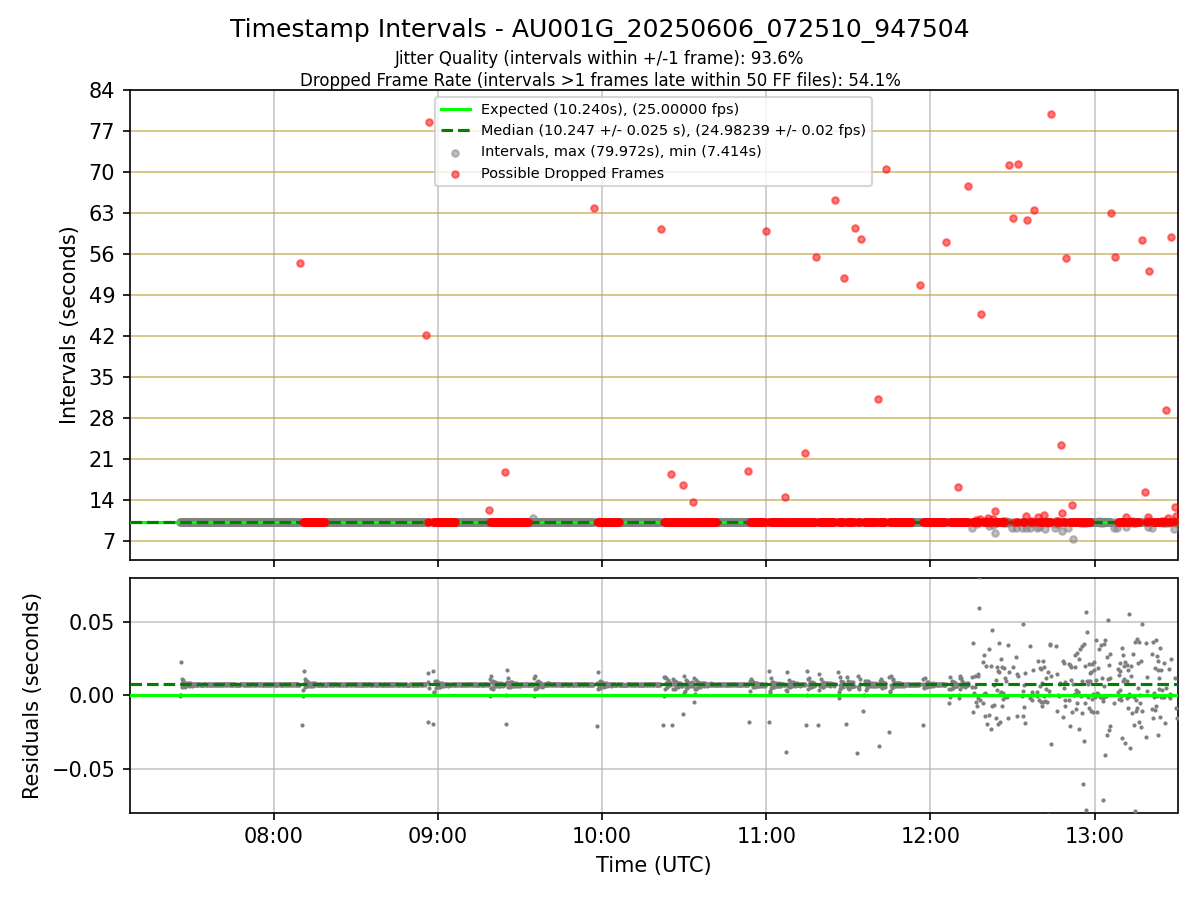The image size is (1200, 900).
Task: Click the '63' y-axis tick label
Action: pos(103,213)
